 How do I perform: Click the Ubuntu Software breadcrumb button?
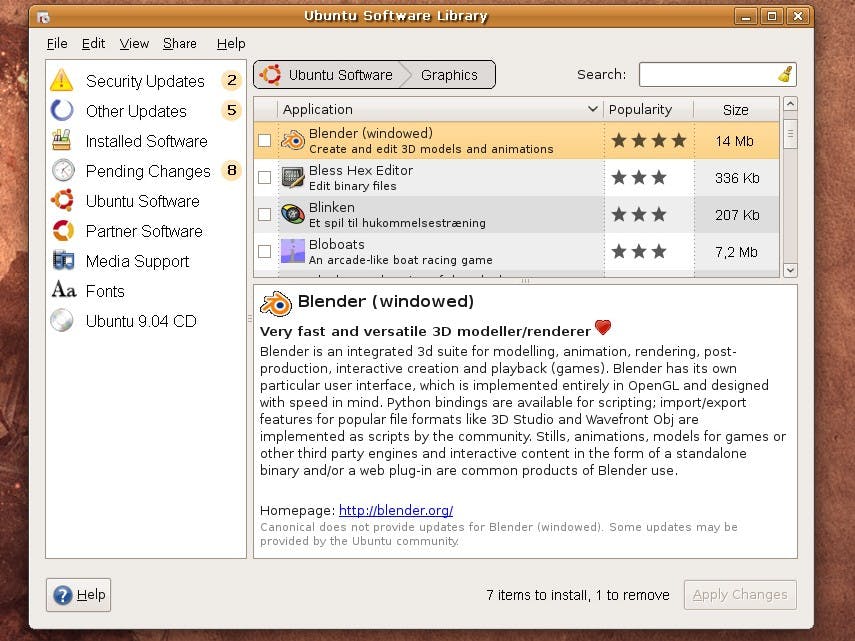pos(329,75)
